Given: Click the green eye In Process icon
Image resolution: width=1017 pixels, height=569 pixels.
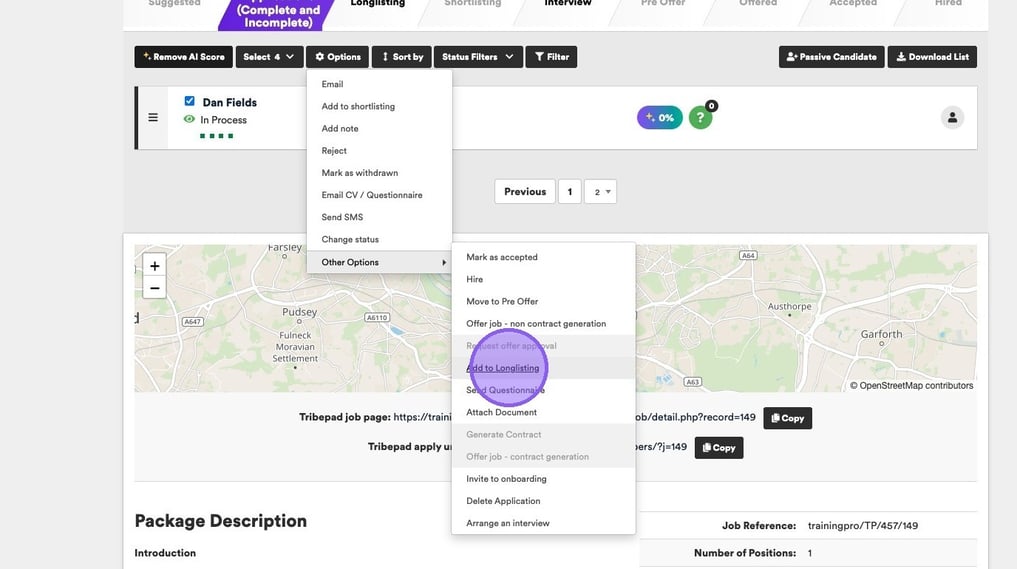Looking at the screenshot, I should tap(189, 120).
